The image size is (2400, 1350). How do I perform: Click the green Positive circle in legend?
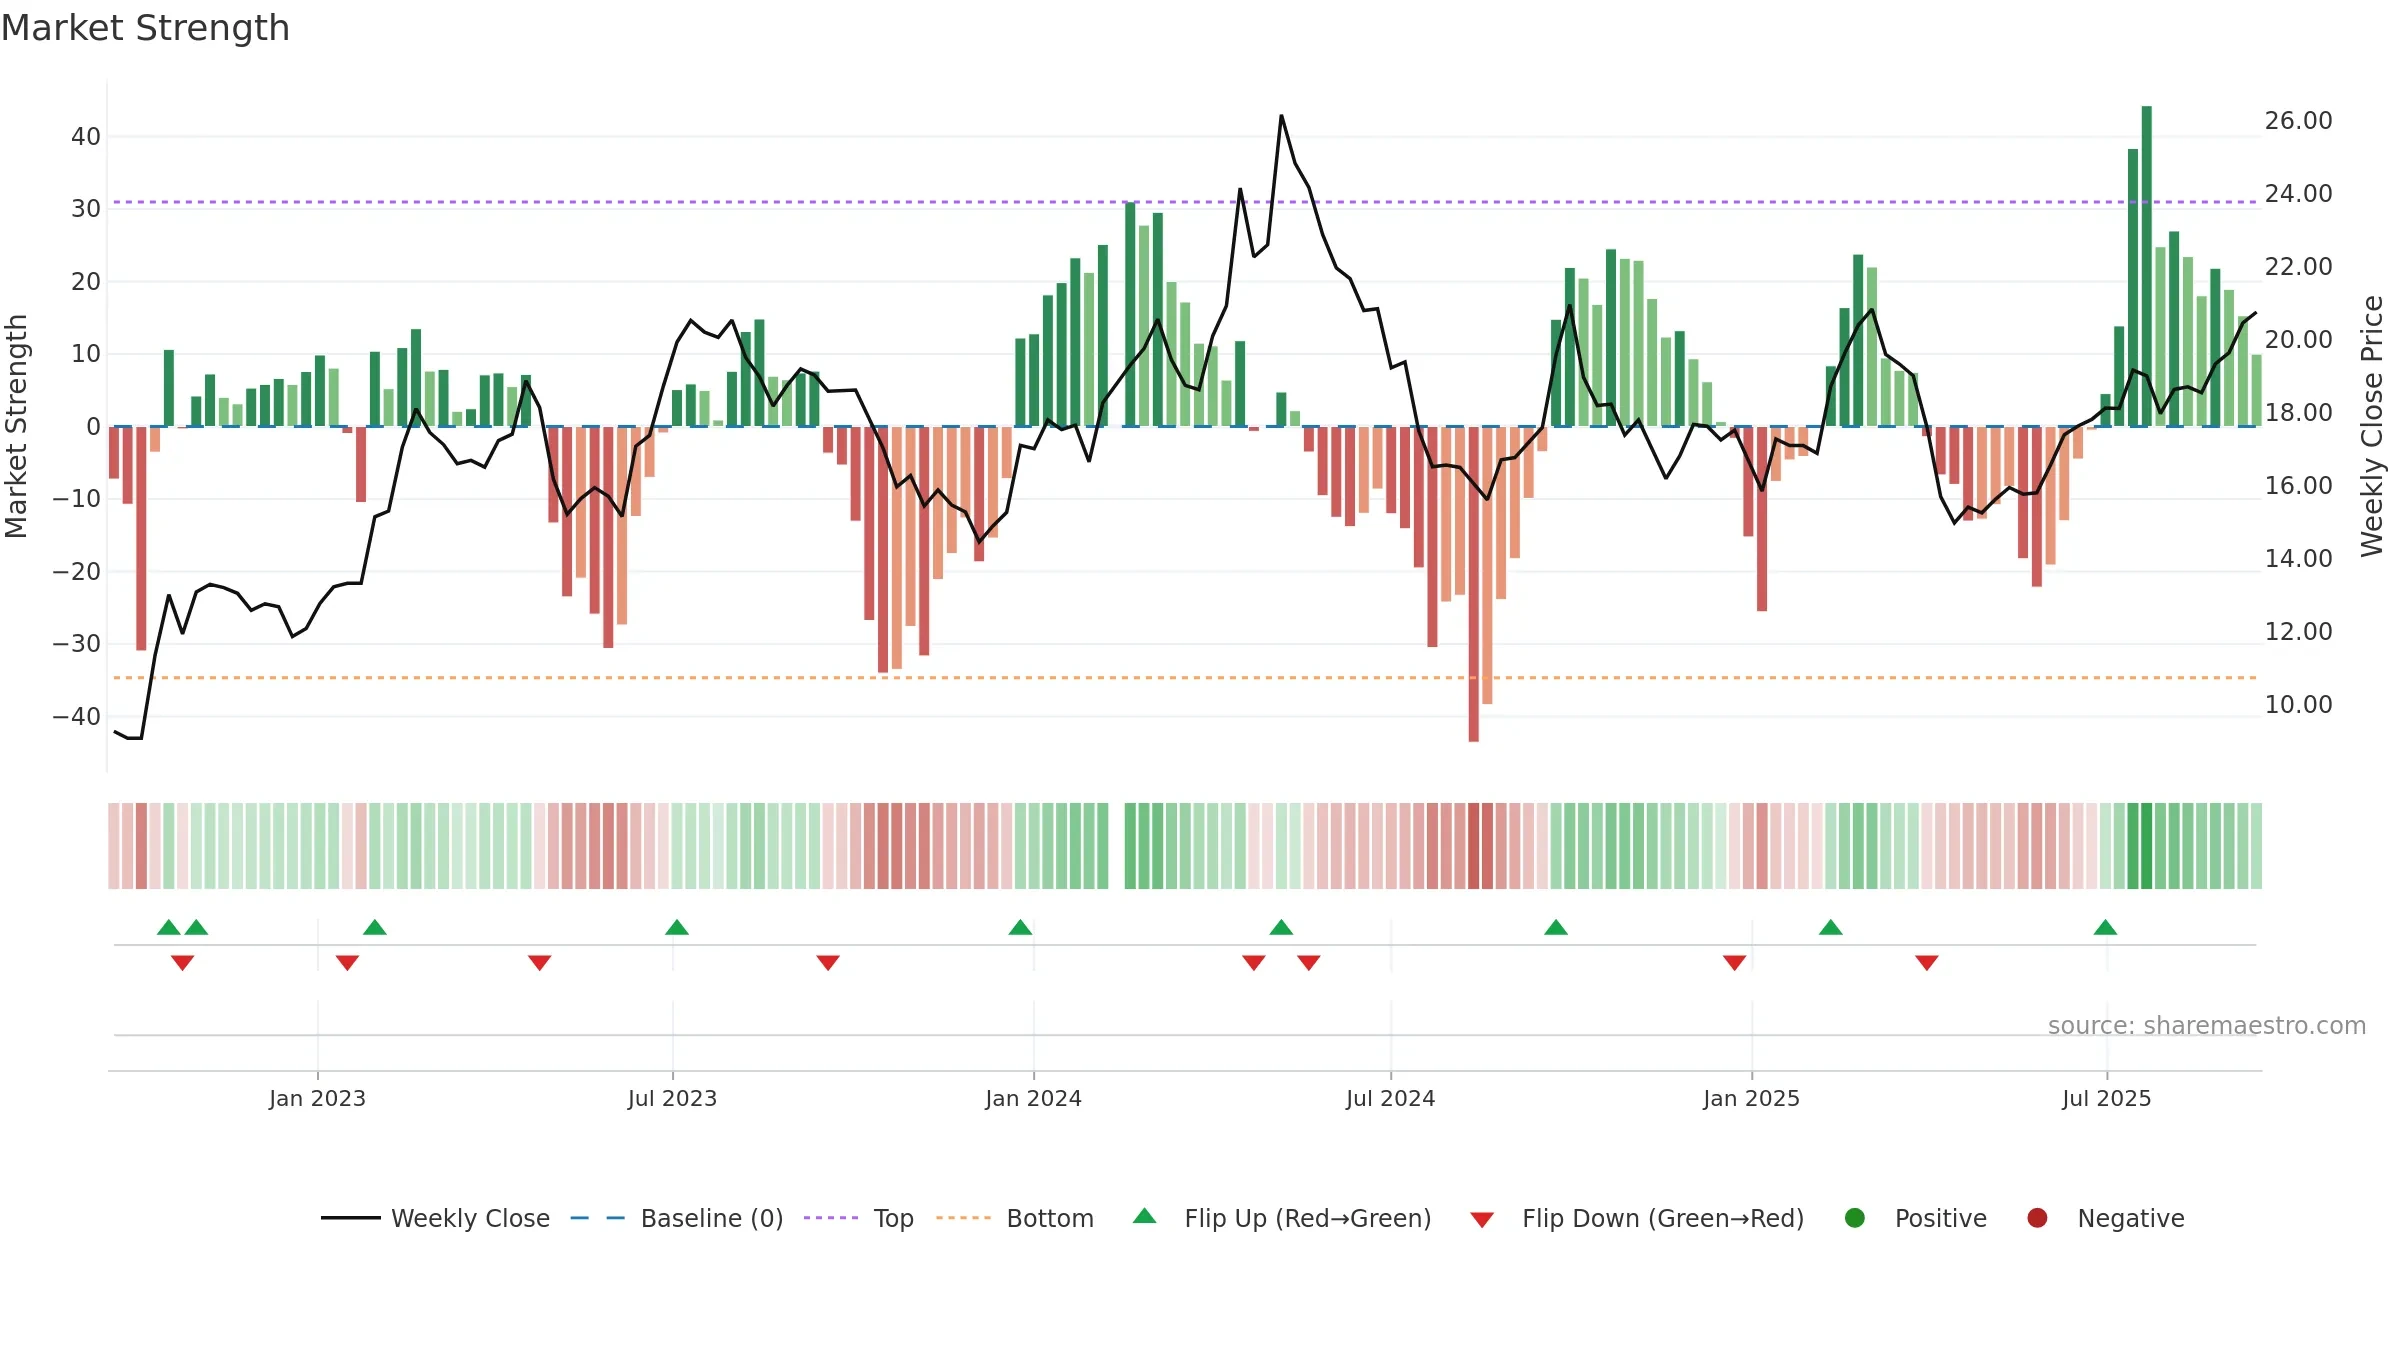1855,1218
